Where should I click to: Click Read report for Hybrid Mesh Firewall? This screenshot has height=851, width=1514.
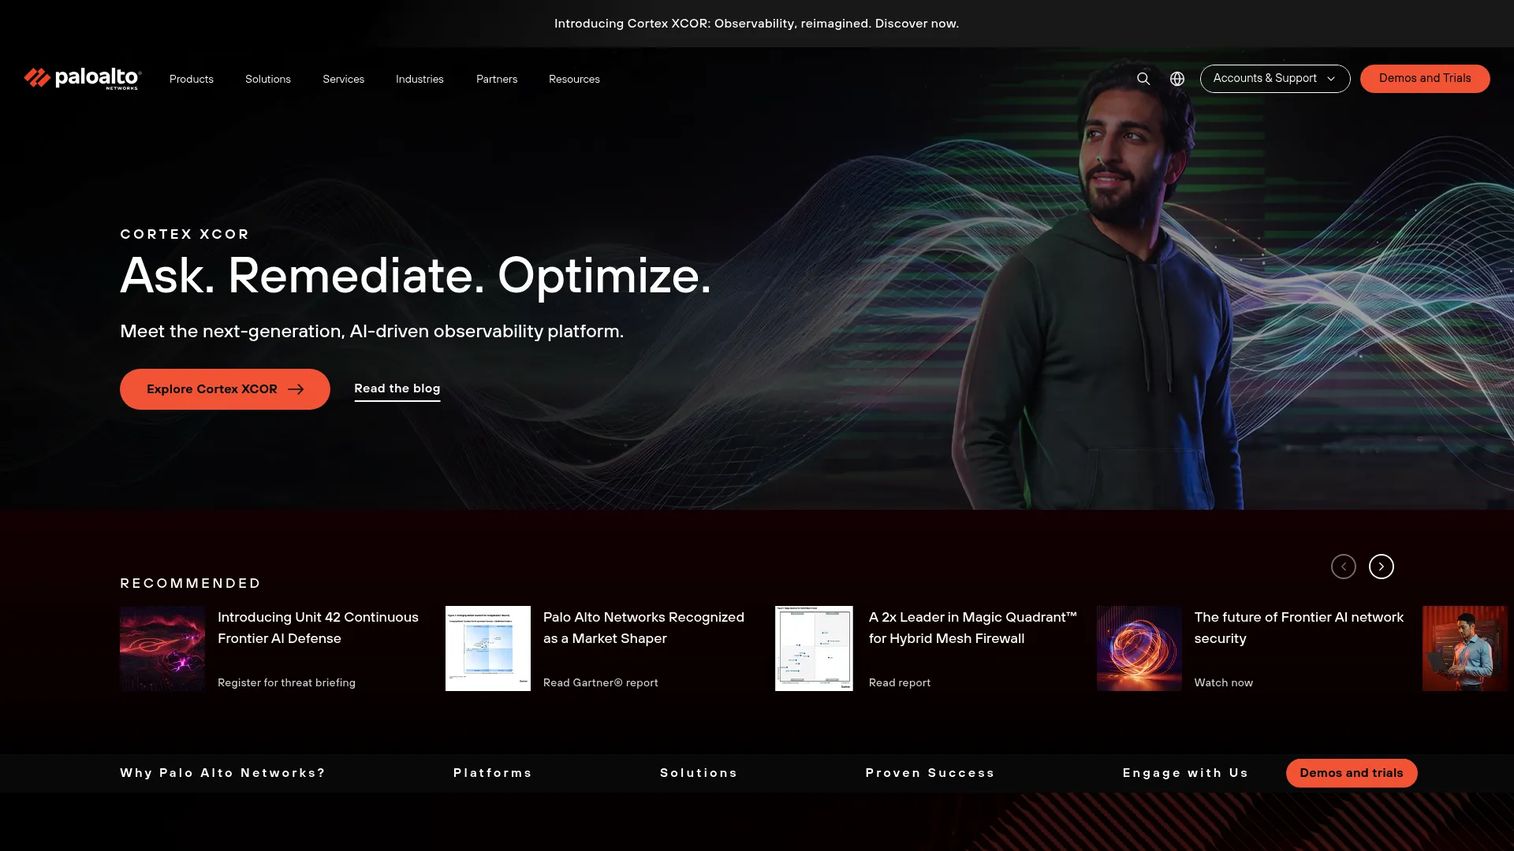pyautogui.click(x=899, y=683)
